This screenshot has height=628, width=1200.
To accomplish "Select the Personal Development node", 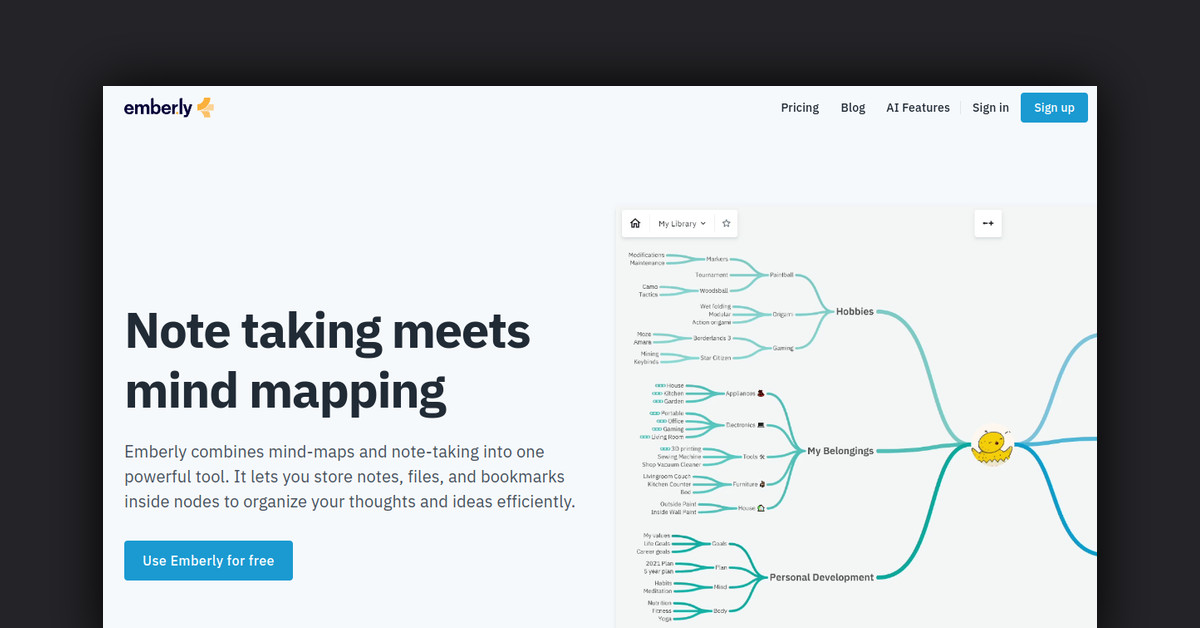I will coord(821,577).
